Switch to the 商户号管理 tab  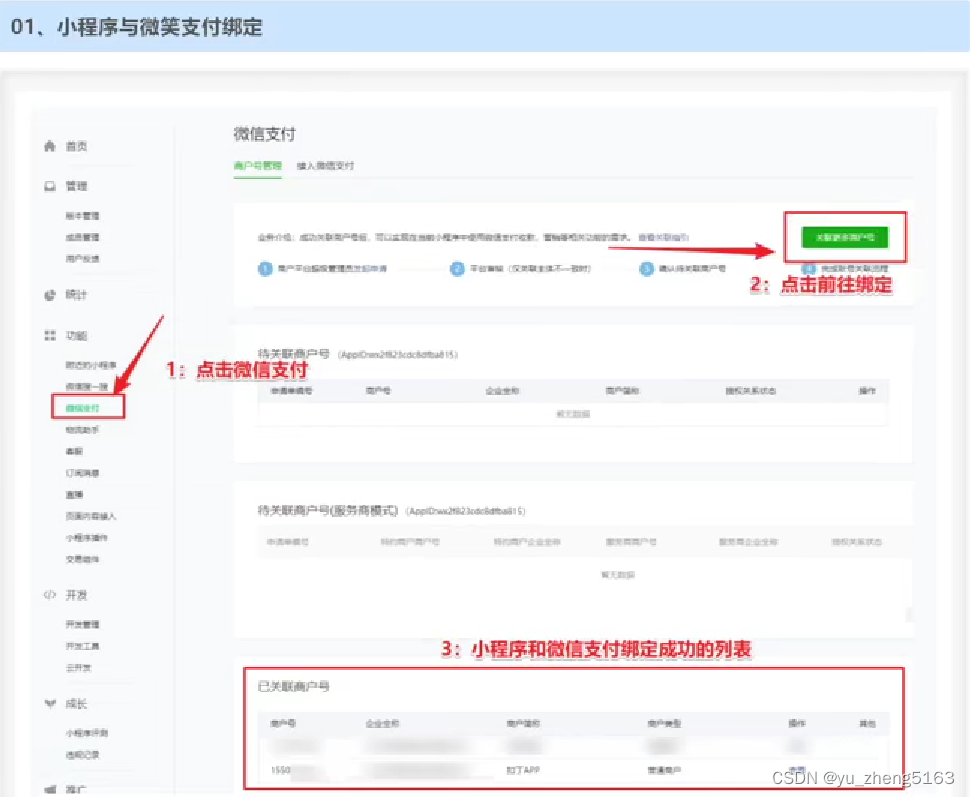(257, 165)
